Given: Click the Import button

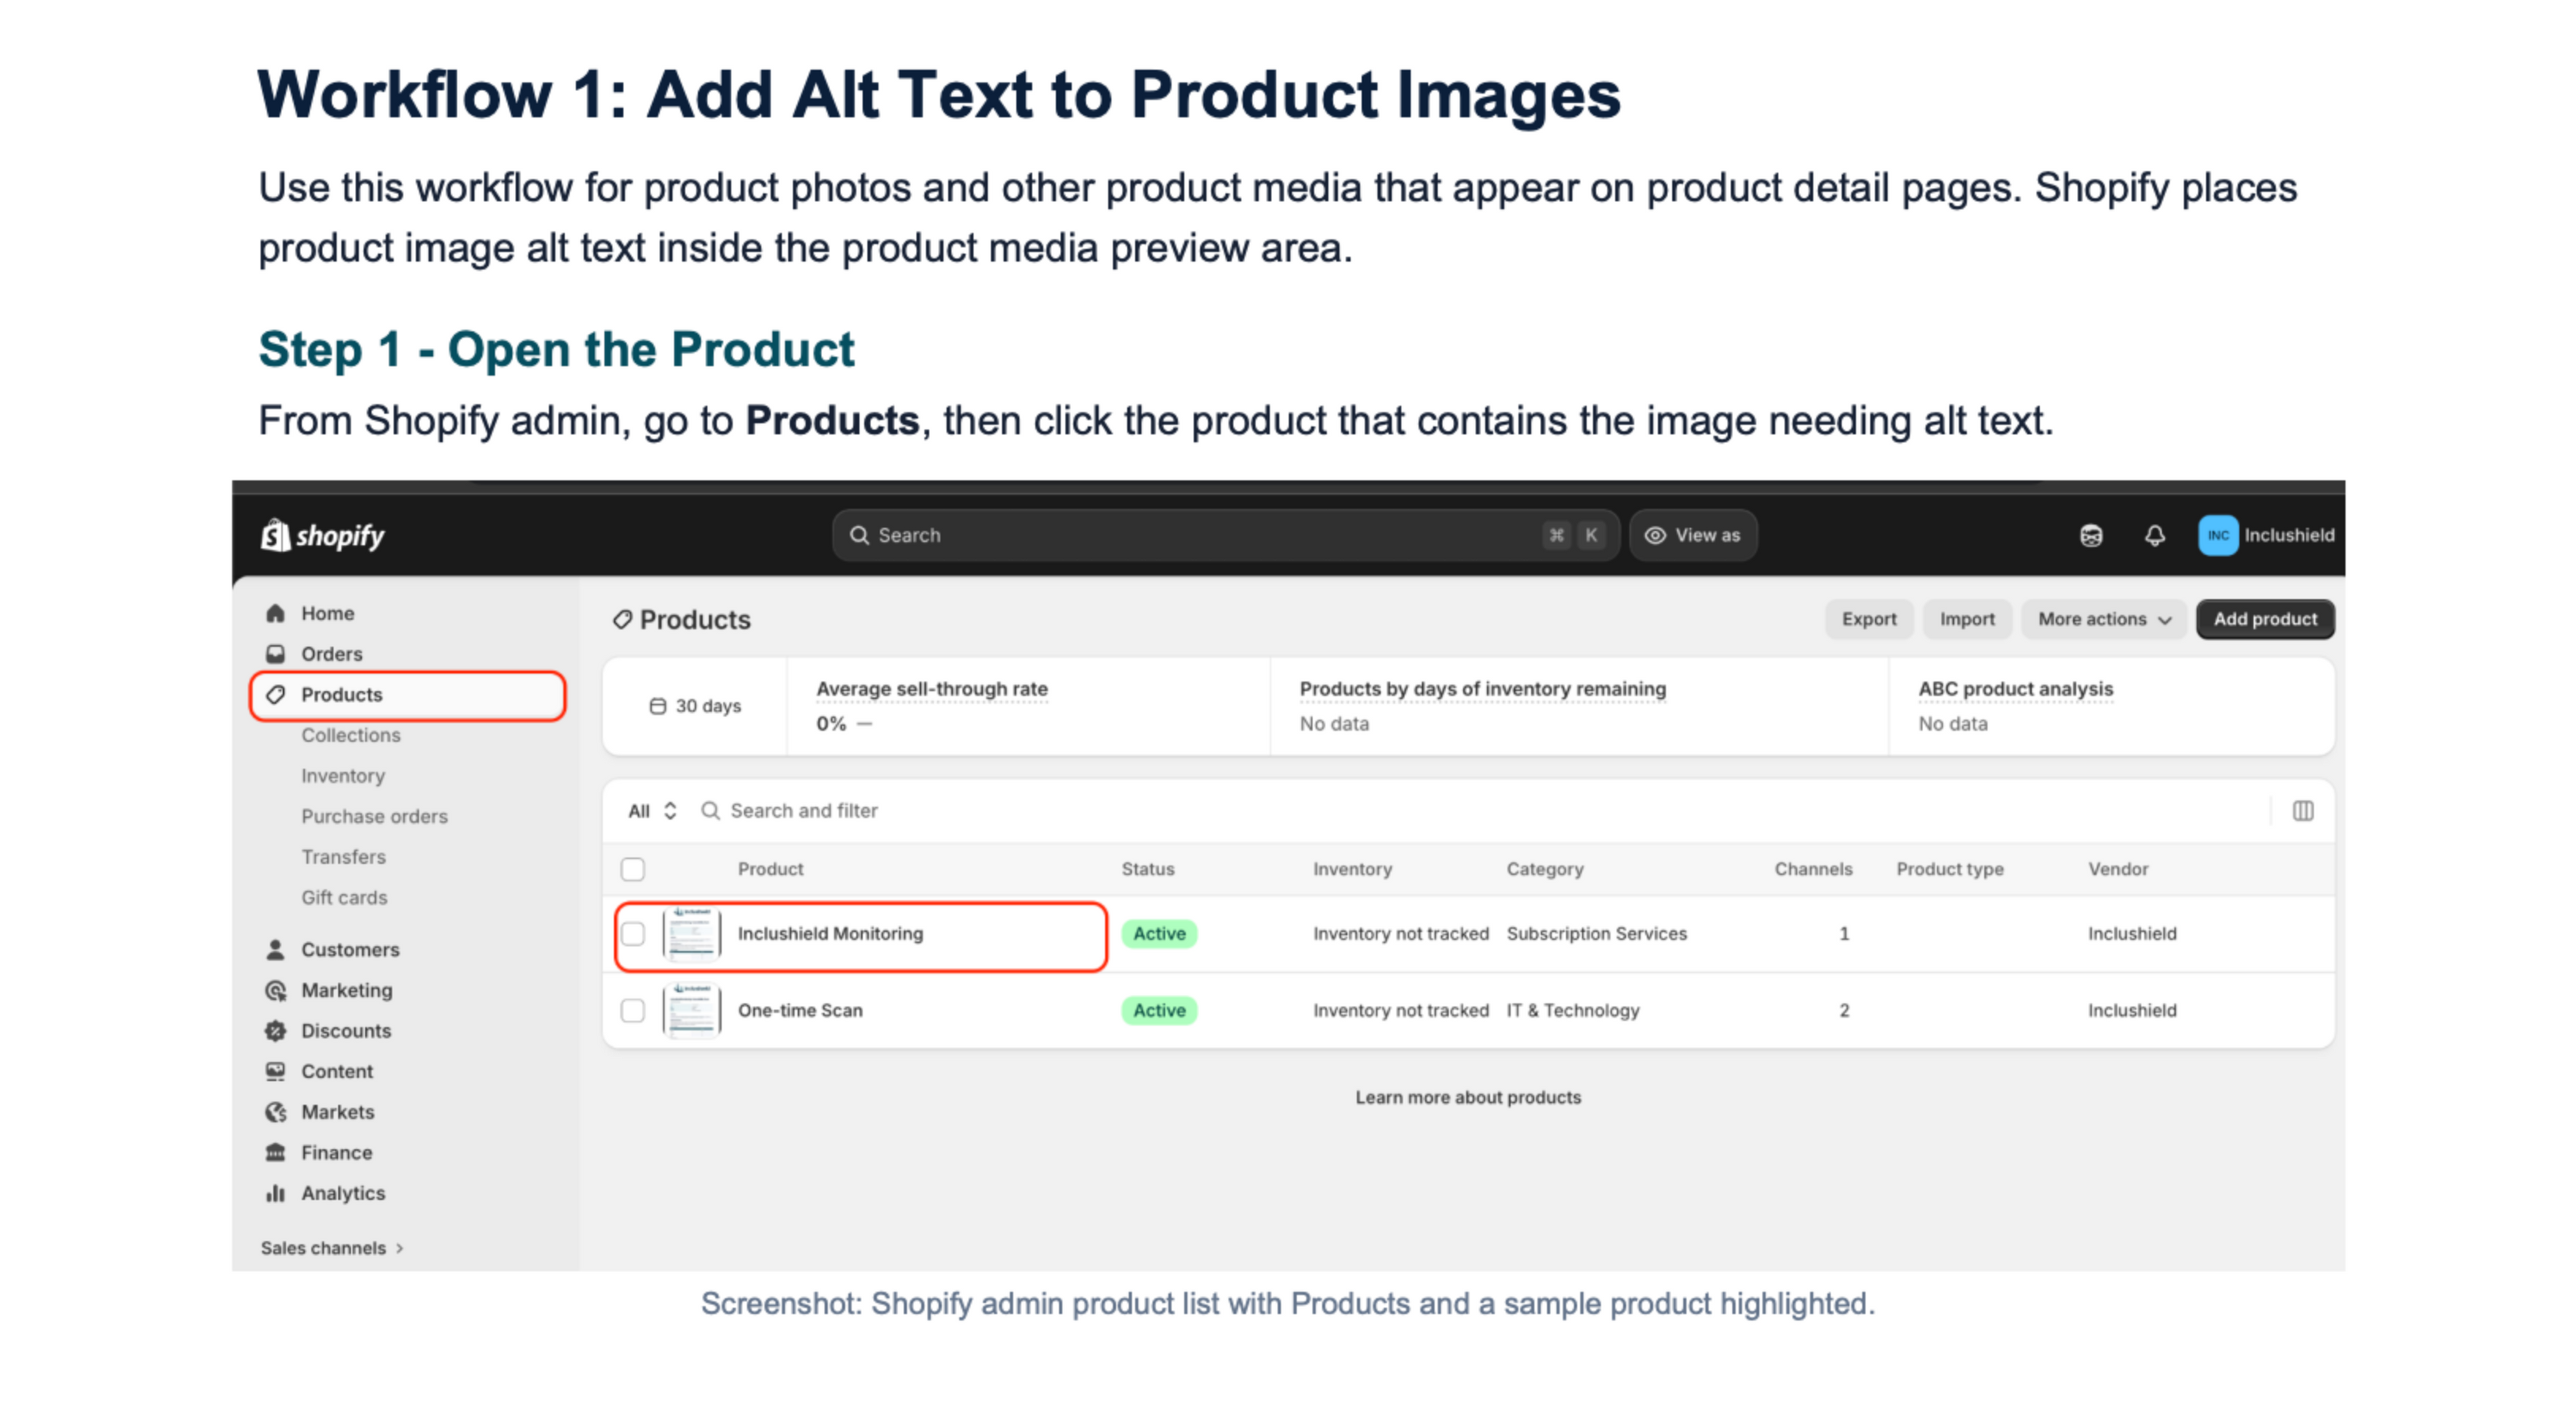Looking at the screenshot, I should point(1967,620).
